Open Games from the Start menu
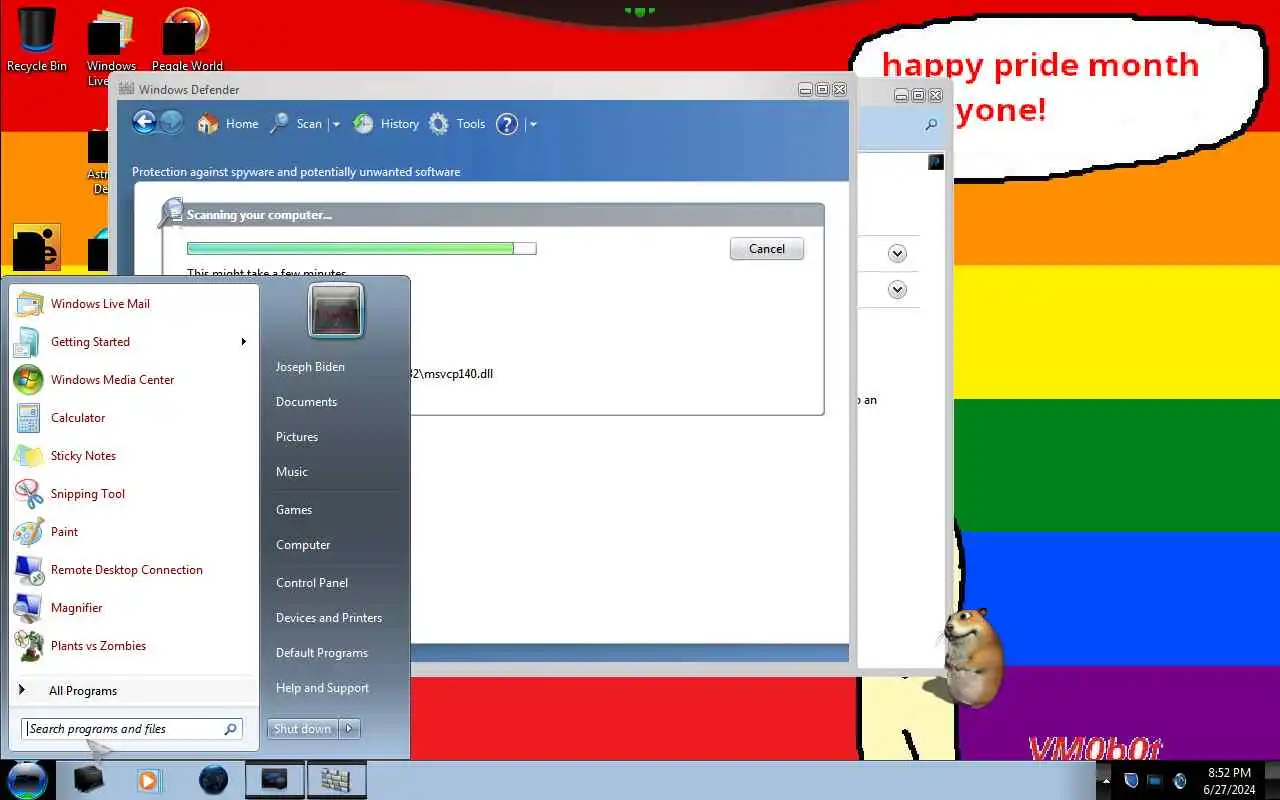Screen dimensions: 1280x800 pyautogui.click(x=294, y=510)
